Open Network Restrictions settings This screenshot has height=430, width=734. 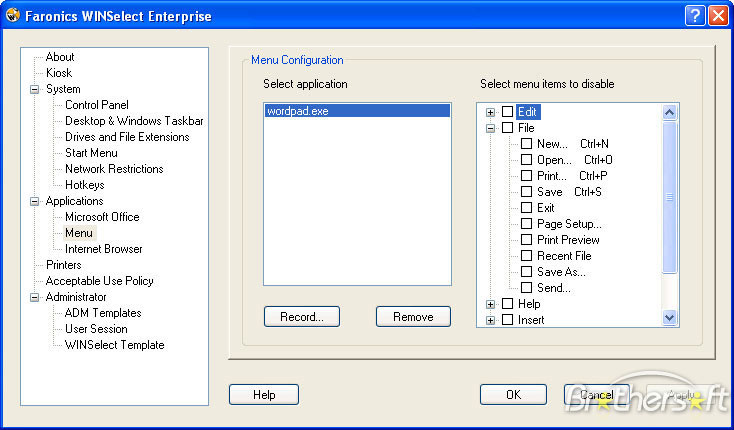[114, 169]
